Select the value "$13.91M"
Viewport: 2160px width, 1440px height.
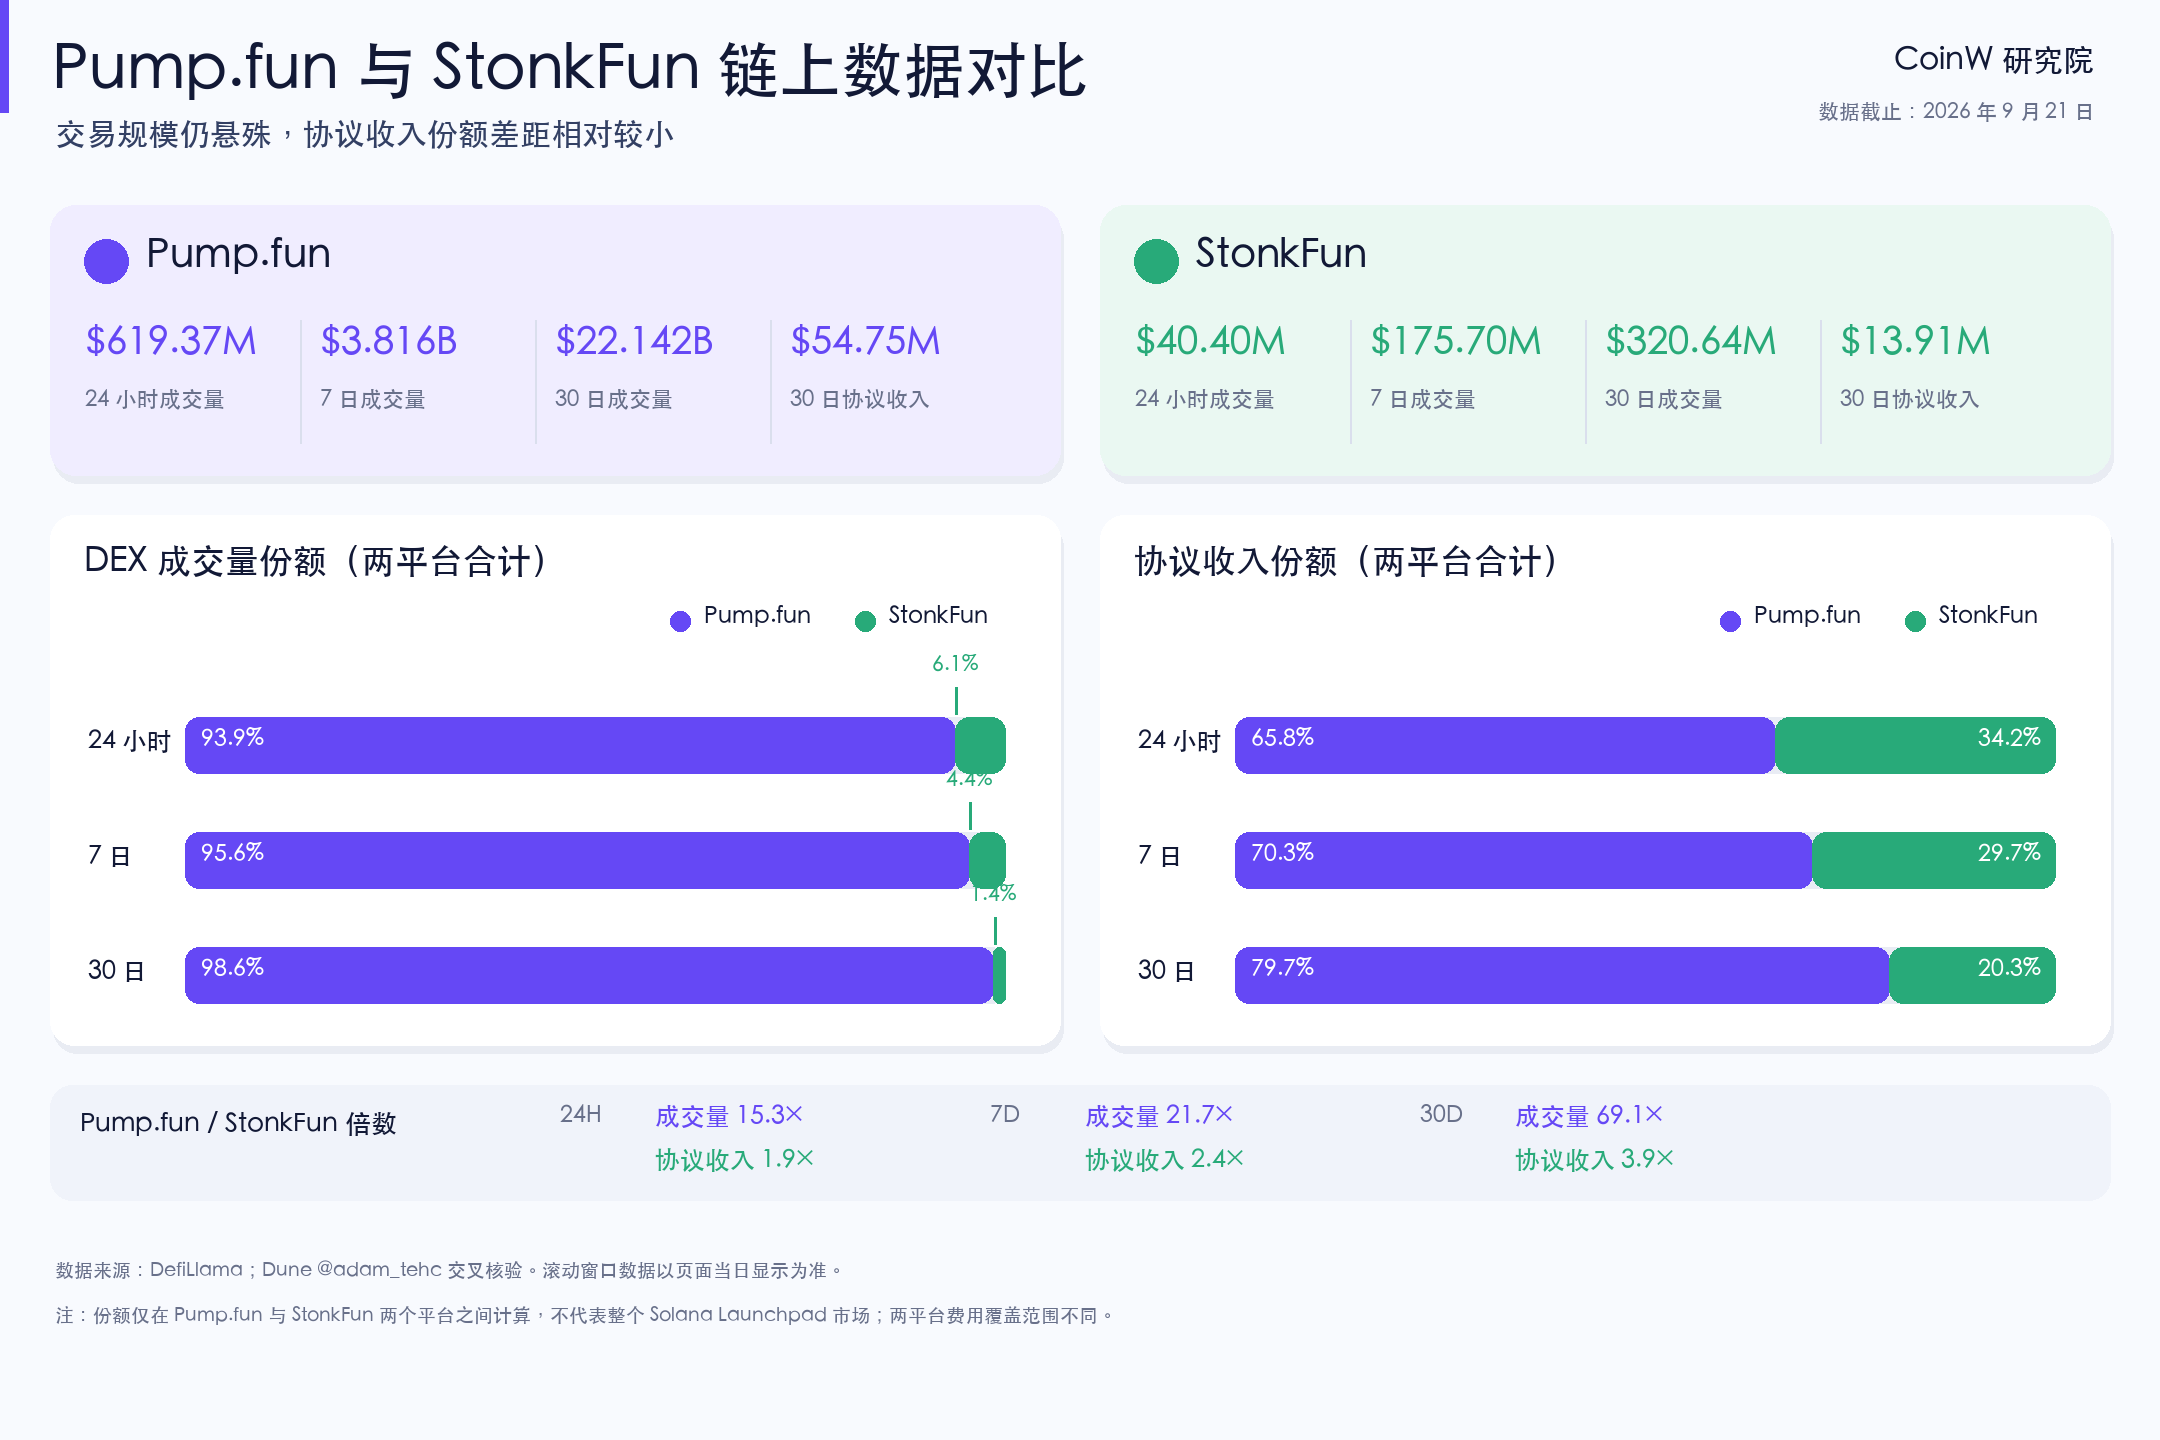[1915, 341]
